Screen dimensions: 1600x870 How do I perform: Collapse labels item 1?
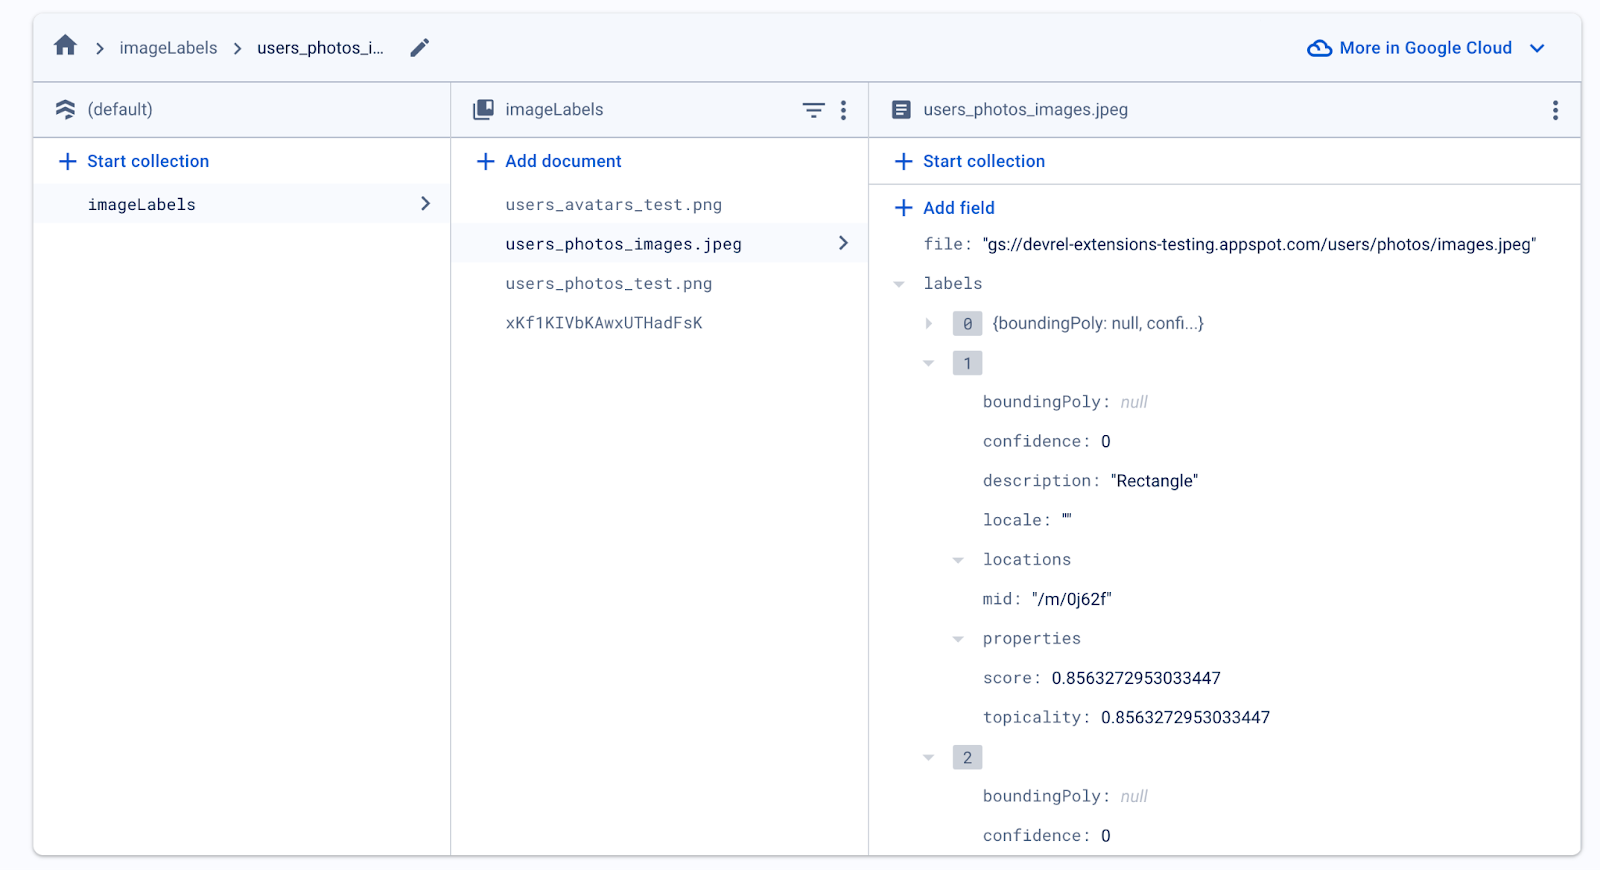929,363
